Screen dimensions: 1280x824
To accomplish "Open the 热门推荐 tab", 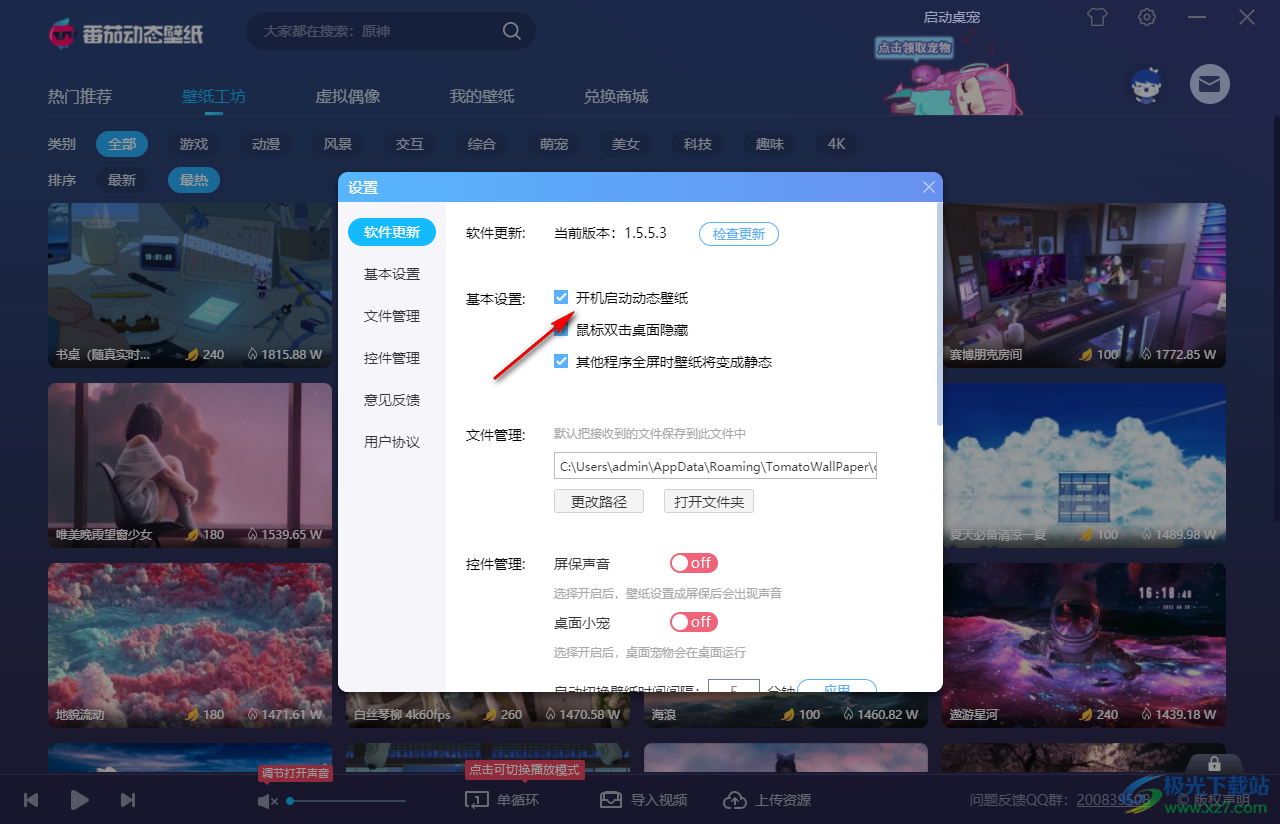I will [80, 97].
